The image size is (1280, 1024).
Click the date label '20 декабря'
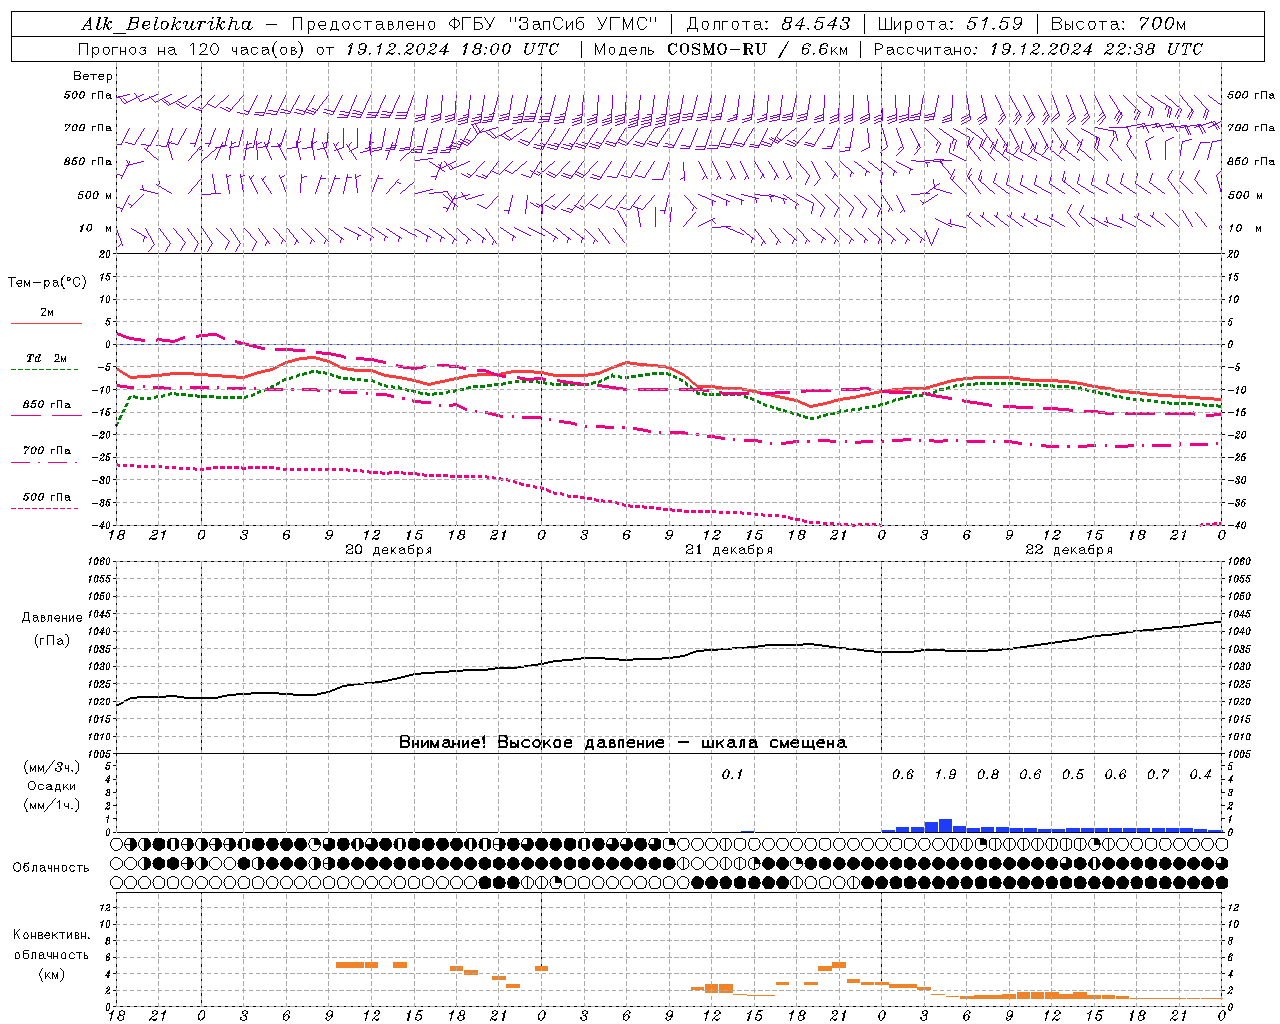click(388, 550)
